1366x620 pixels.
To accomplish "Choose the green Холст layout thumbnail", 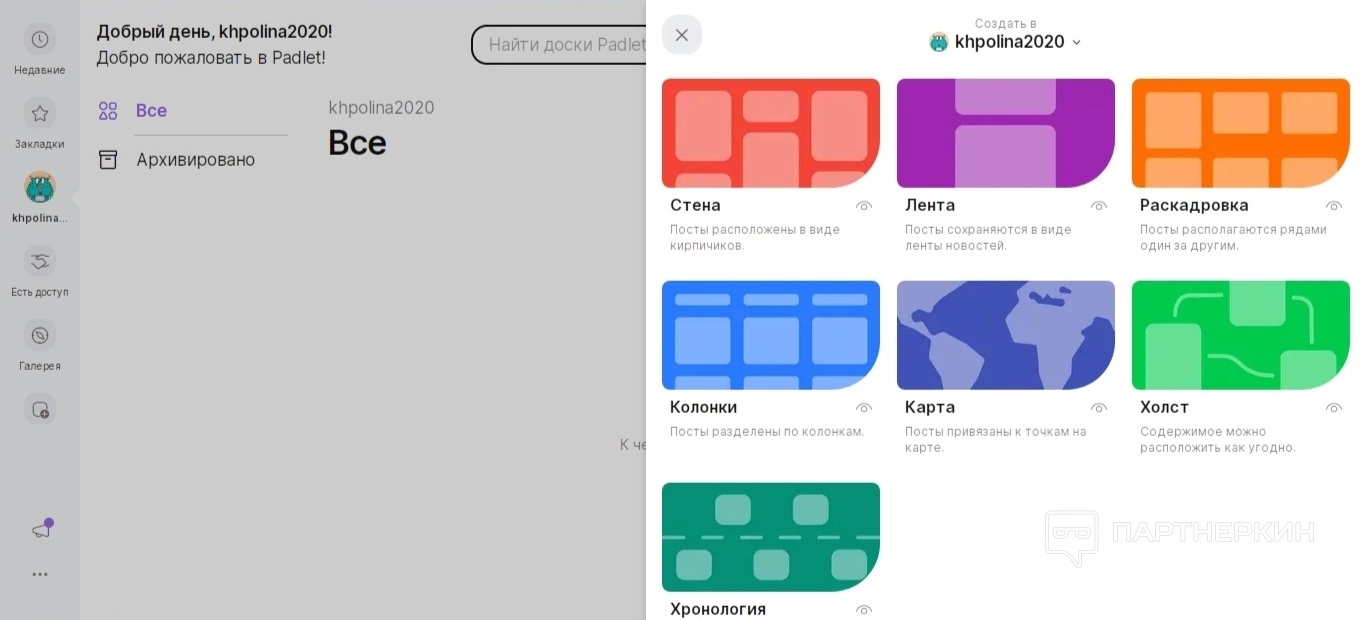I will (x=1241, y=335).
